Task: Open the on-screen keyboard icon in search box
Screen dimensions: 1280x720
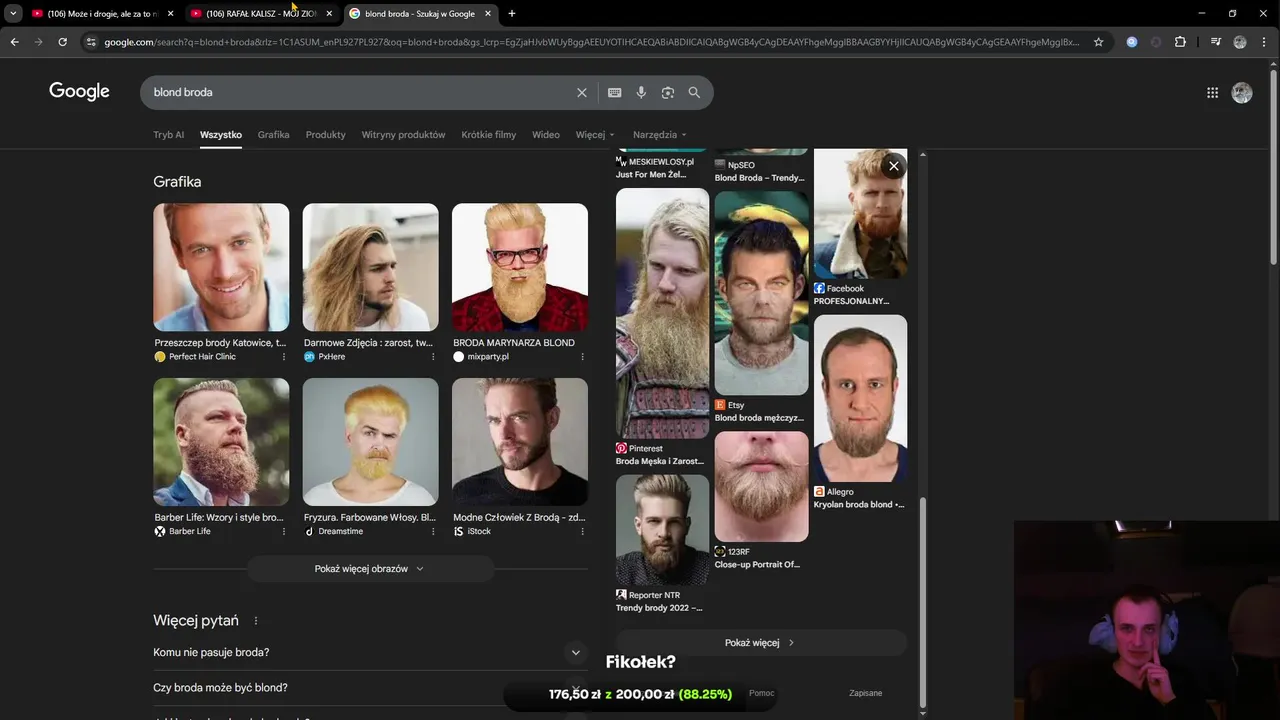Action: pyautogui.click(x=615, y=92)
